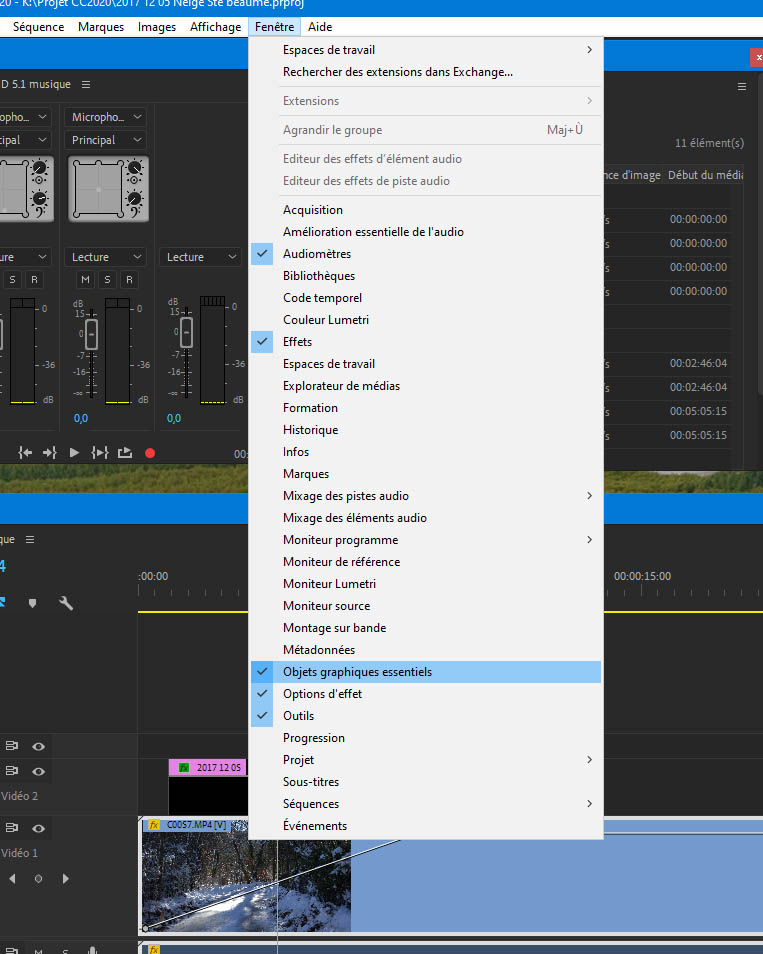Open the Aide menu in the menu bar

click(x=320, y=27)
